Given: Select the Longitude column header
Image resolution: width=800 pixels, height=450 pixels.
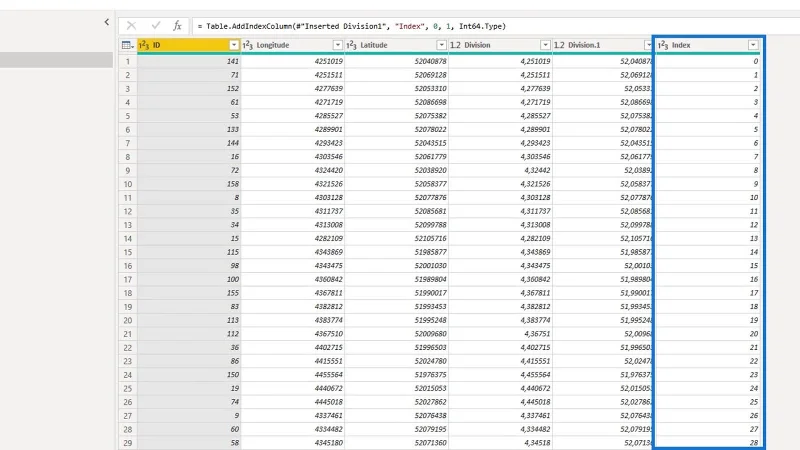Looking at the screenshot, I should (x=293, y=45).
